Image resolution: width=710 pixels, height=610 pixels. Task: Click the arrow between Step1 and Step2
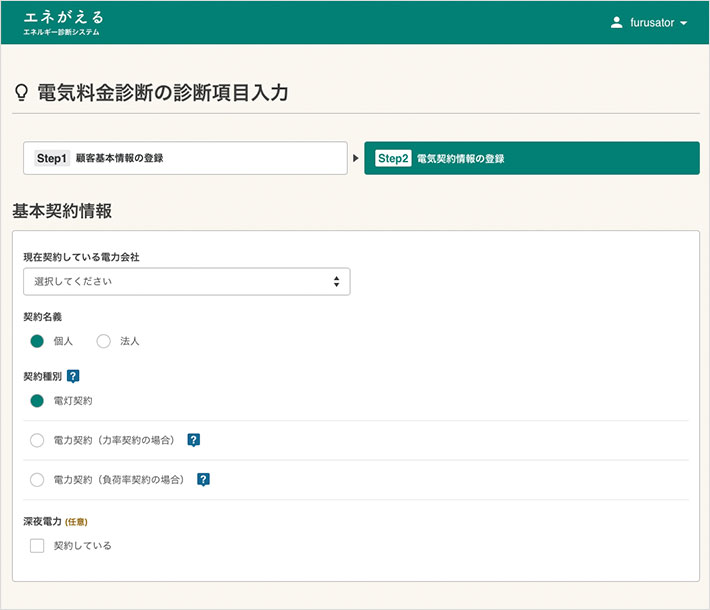(x=355, y=158)
